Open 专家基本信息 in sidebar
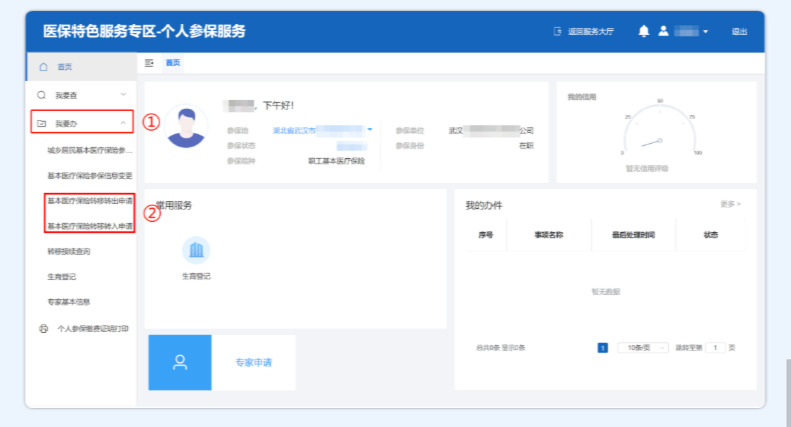The height and width of the screenshot is (427, 791). click(x=69, y=301)
